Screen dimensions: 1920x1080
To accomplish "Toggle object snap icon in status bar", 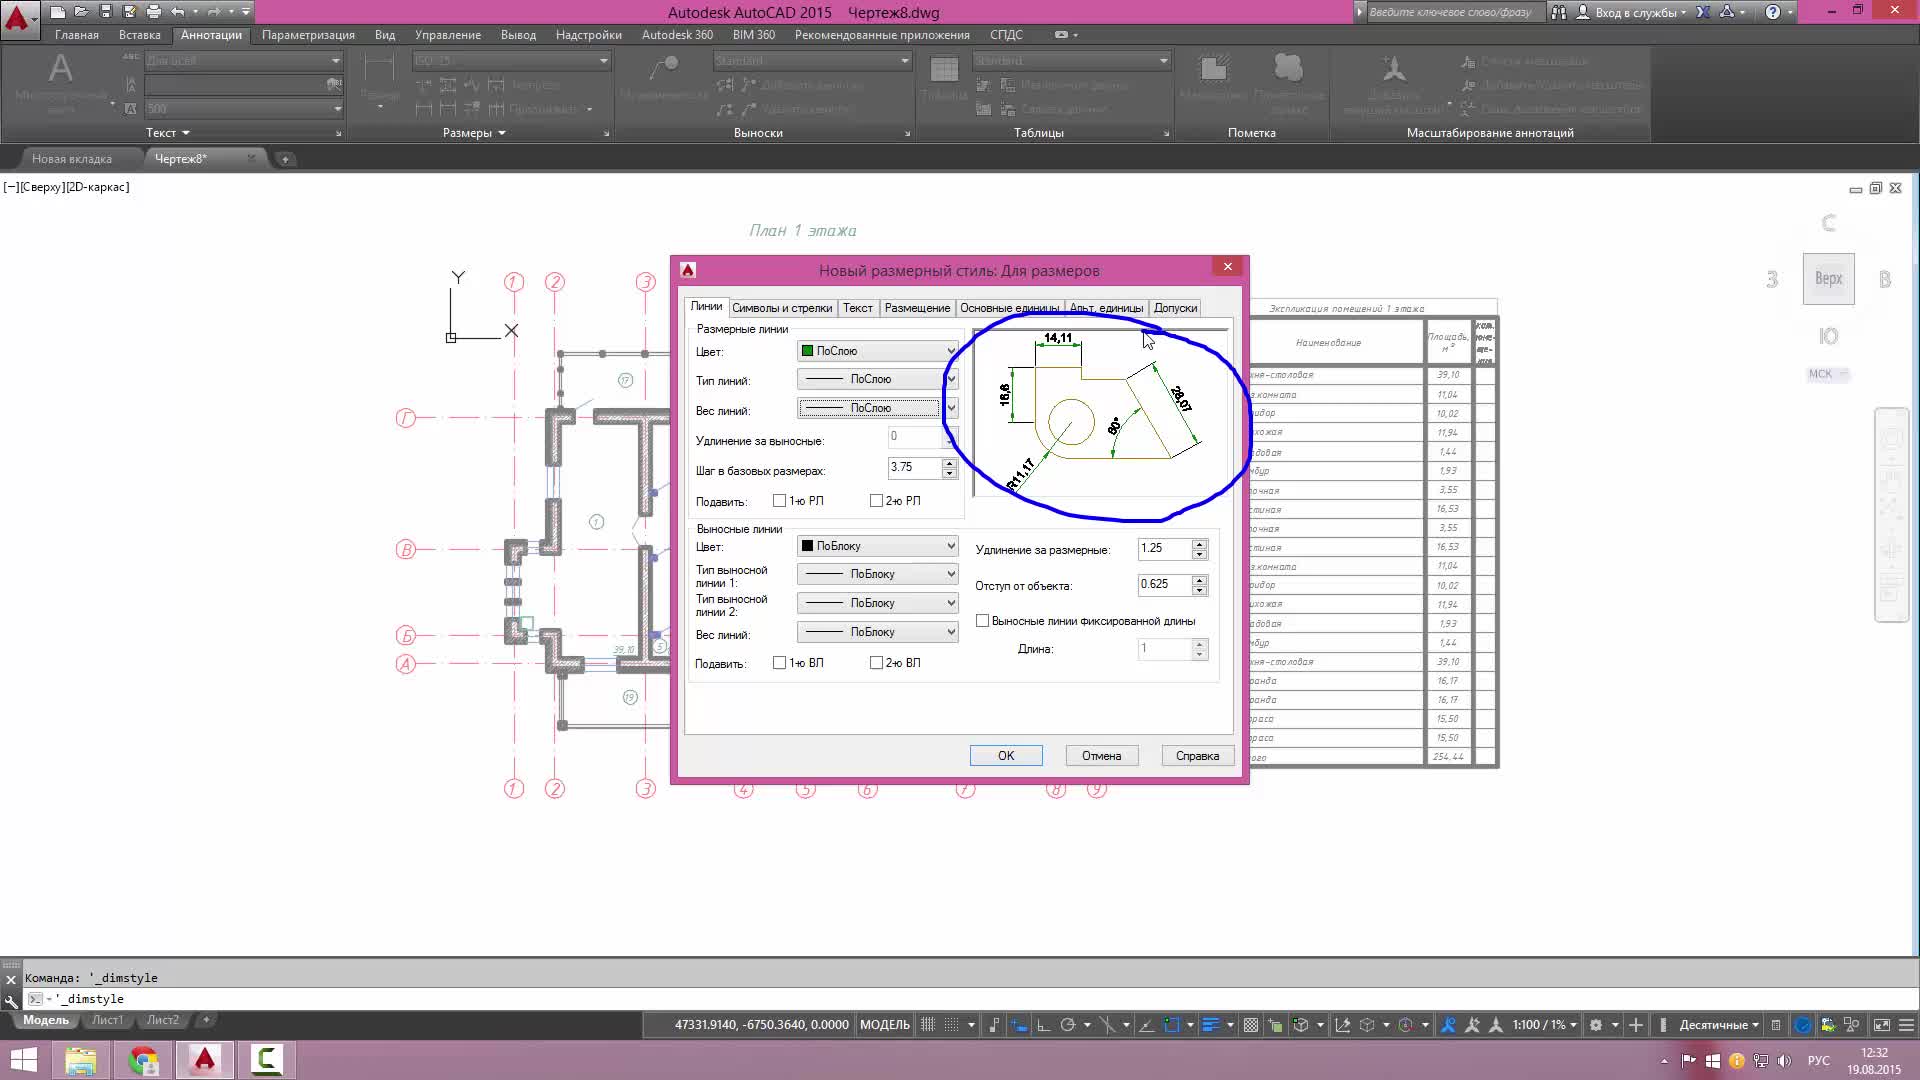I will [x=1171, y=1025].
